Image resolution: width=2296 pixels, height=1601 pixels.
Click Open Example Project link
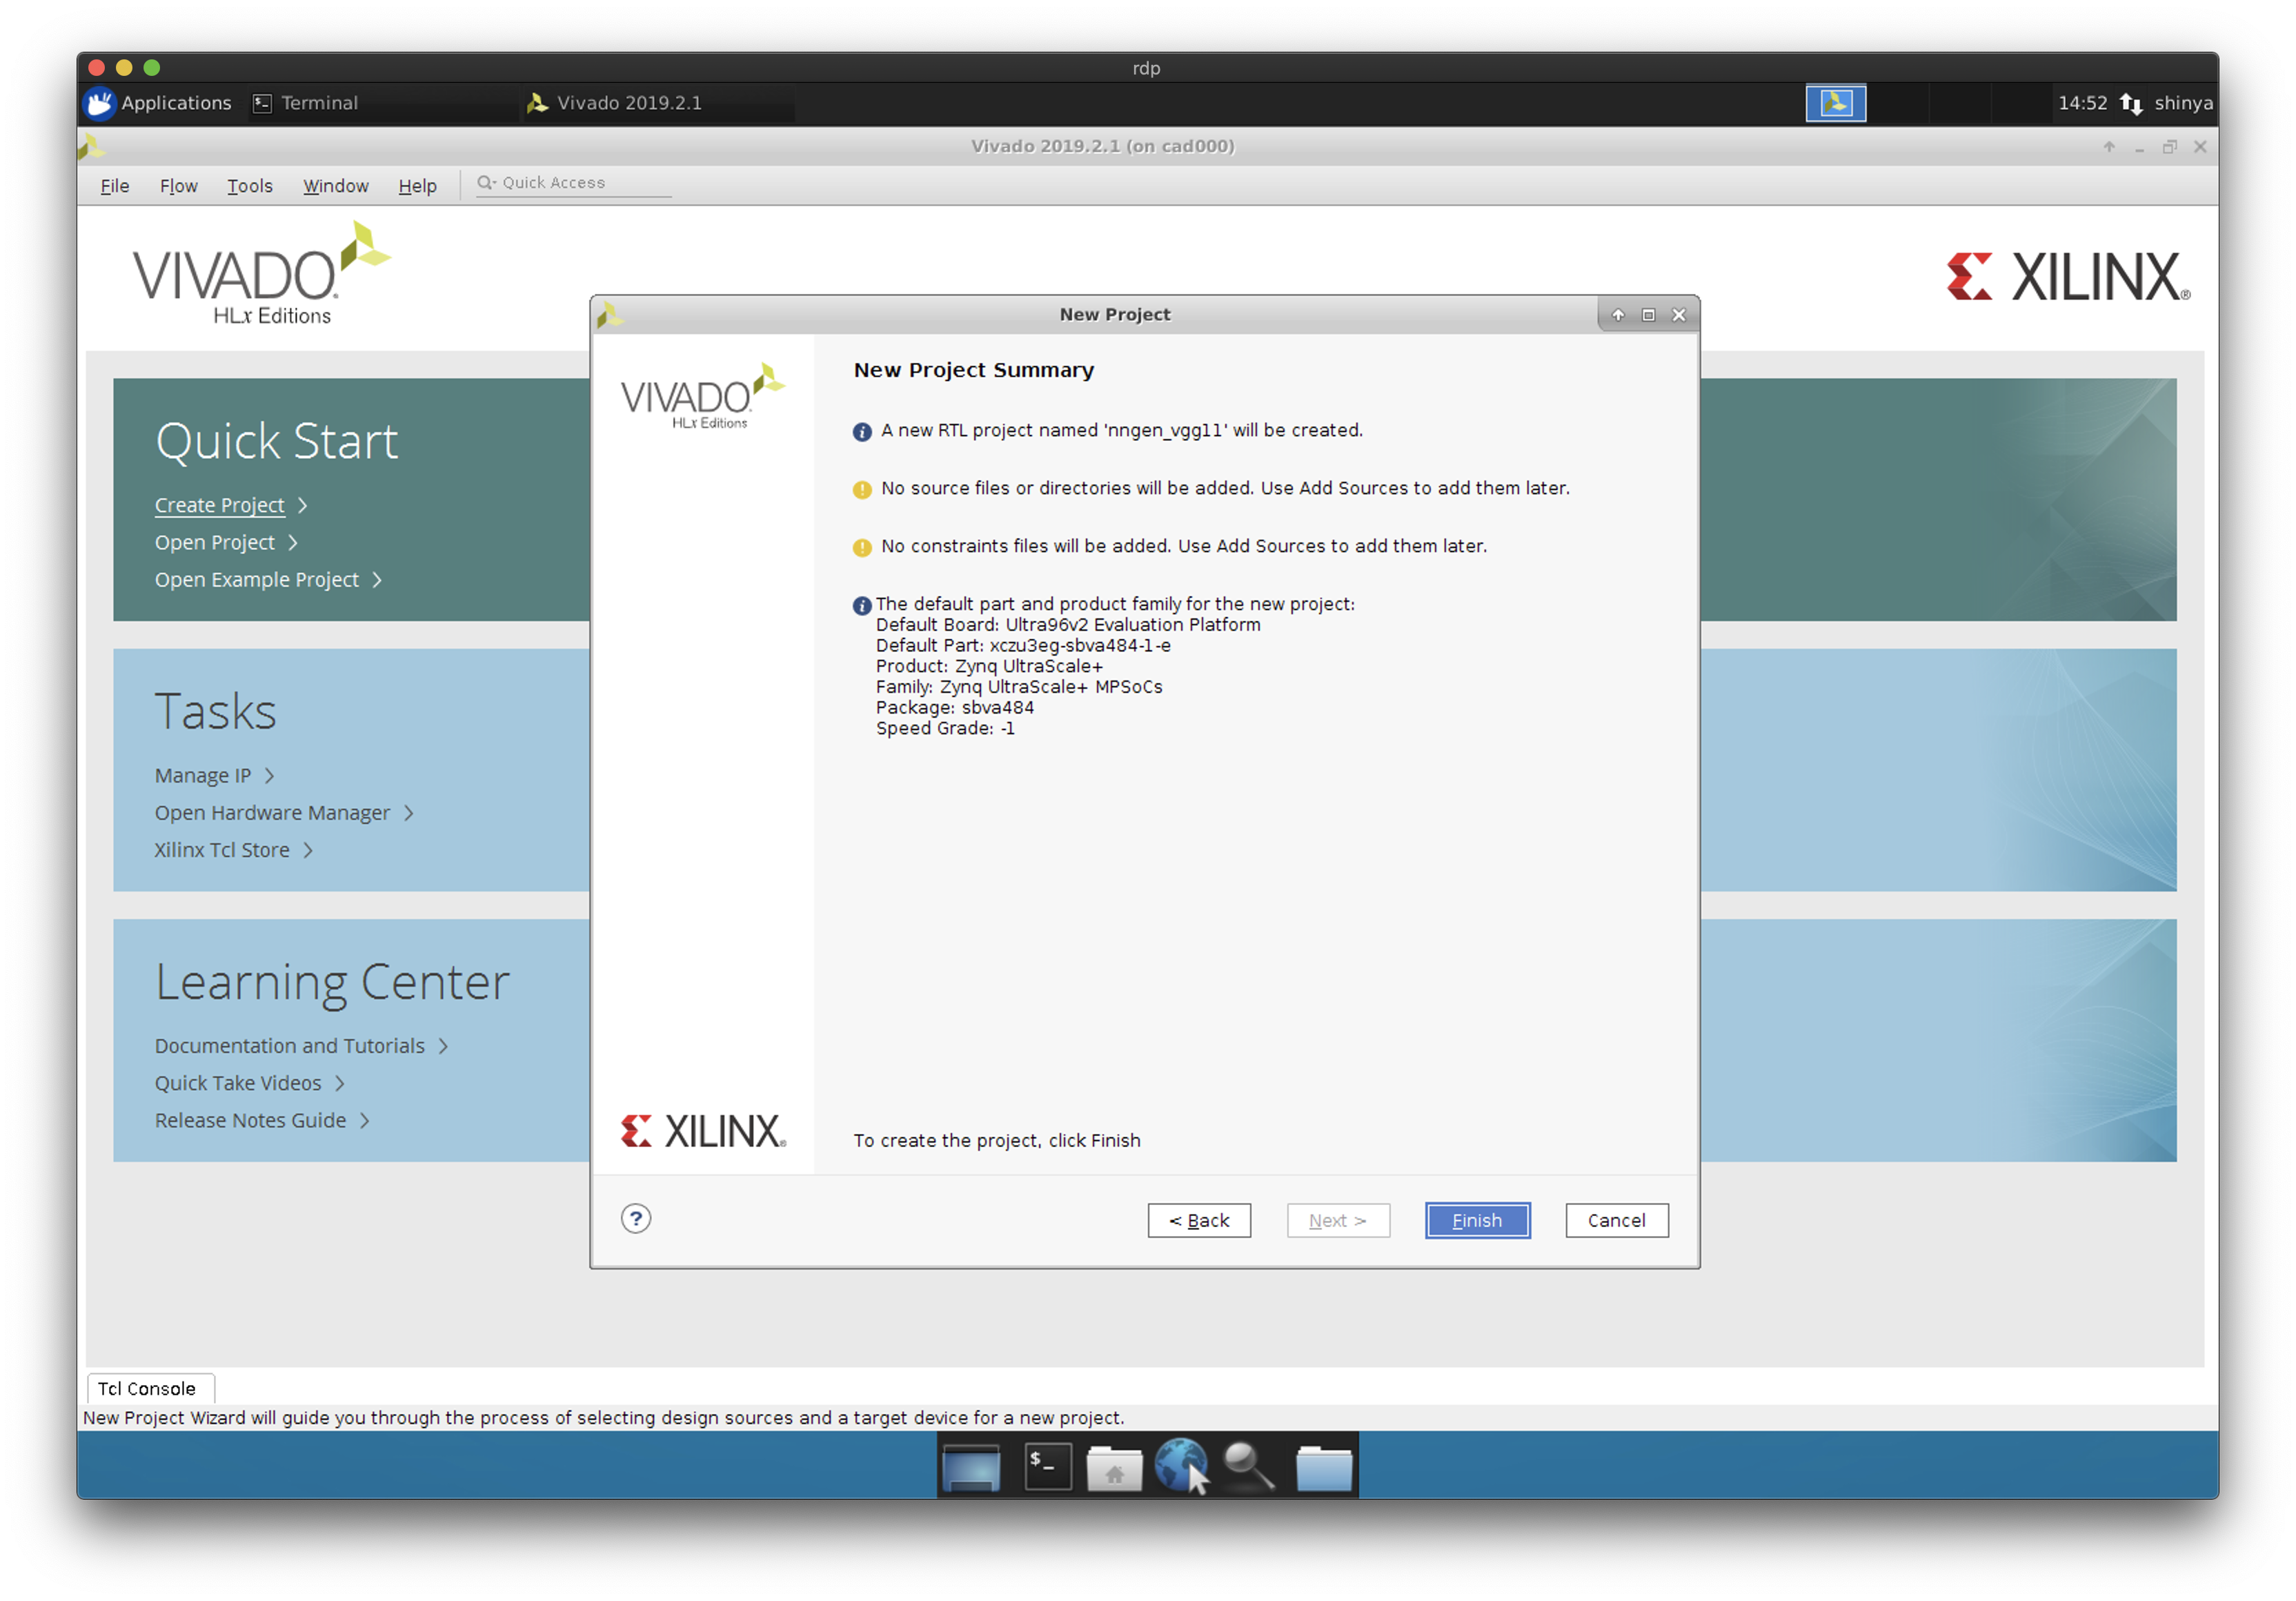click(x=257, y=579)
